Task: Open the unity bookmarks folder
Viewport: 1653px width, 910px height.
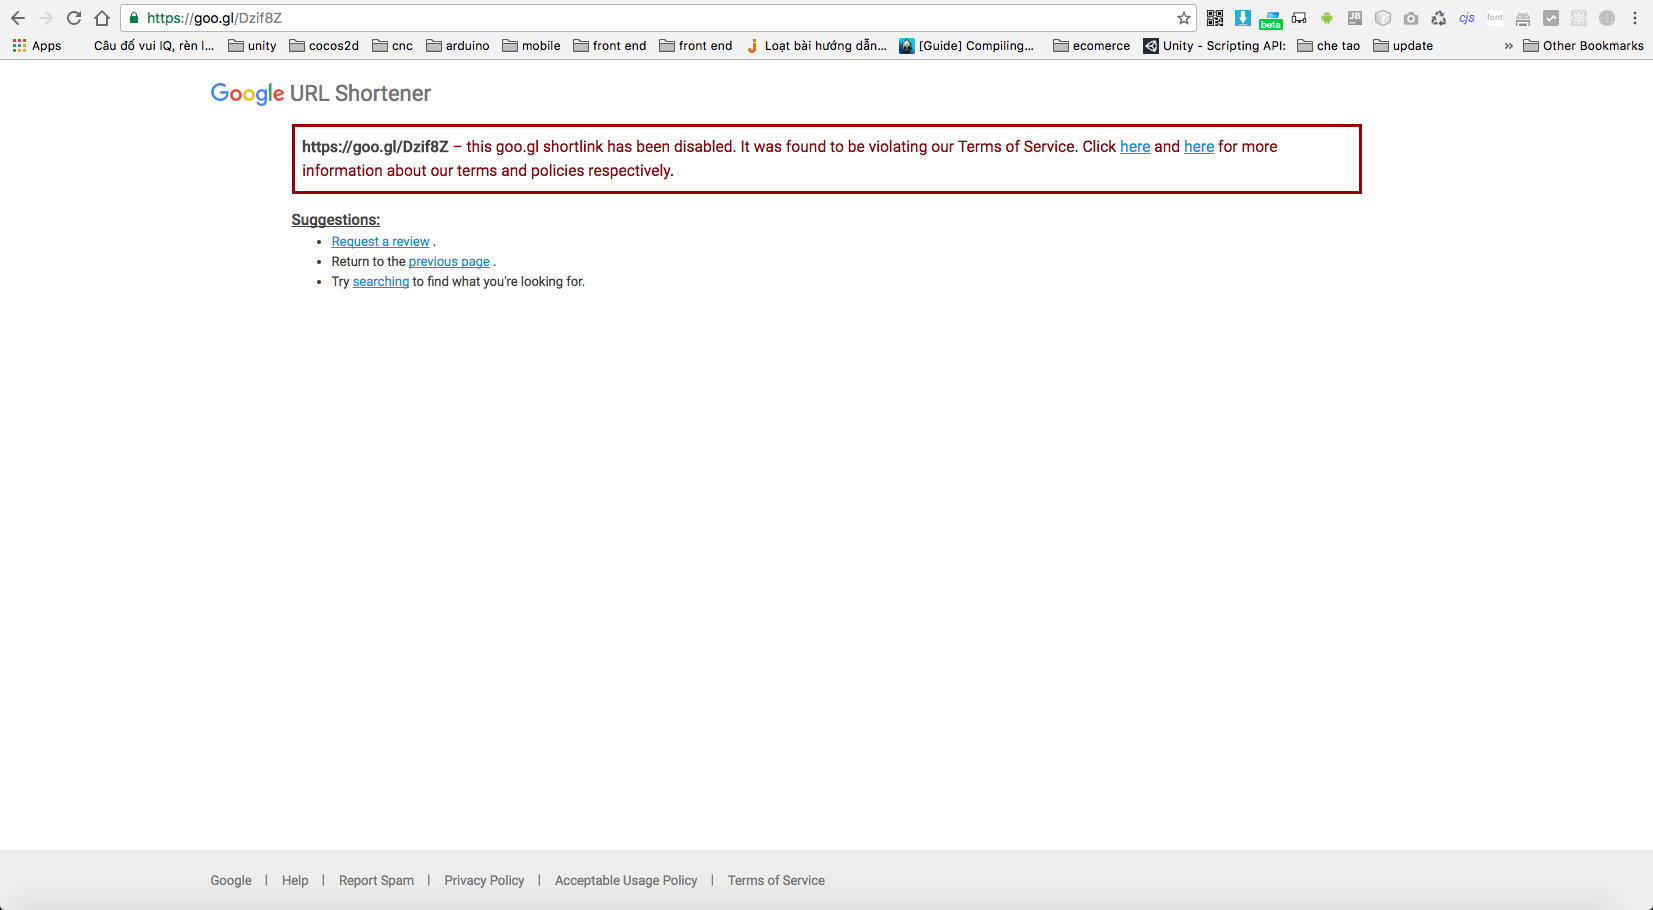Action: (x=252, y=46)
